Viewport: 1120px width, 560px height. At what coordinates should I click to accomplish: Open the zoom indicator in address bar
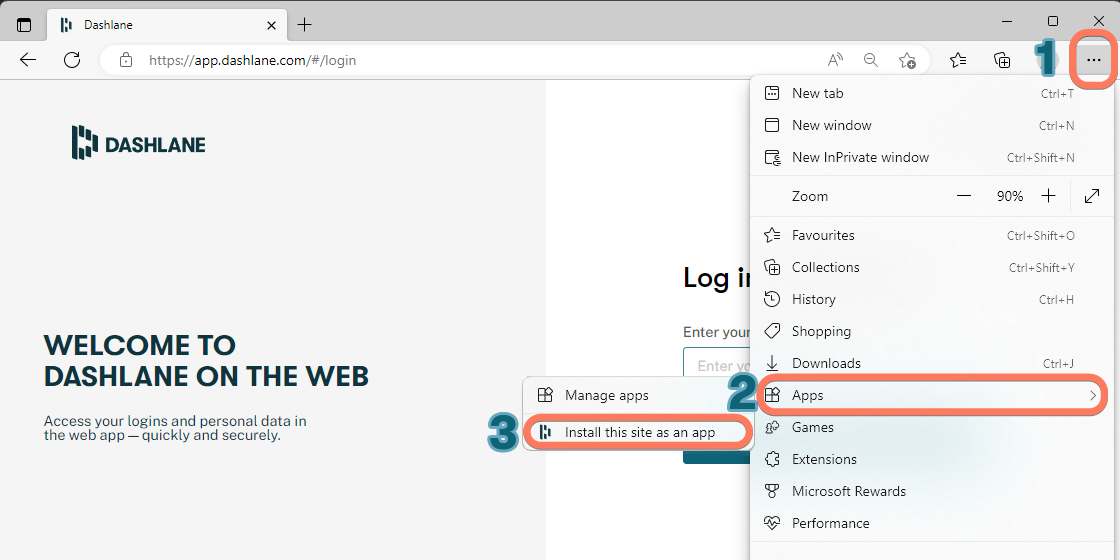(871, 60)
